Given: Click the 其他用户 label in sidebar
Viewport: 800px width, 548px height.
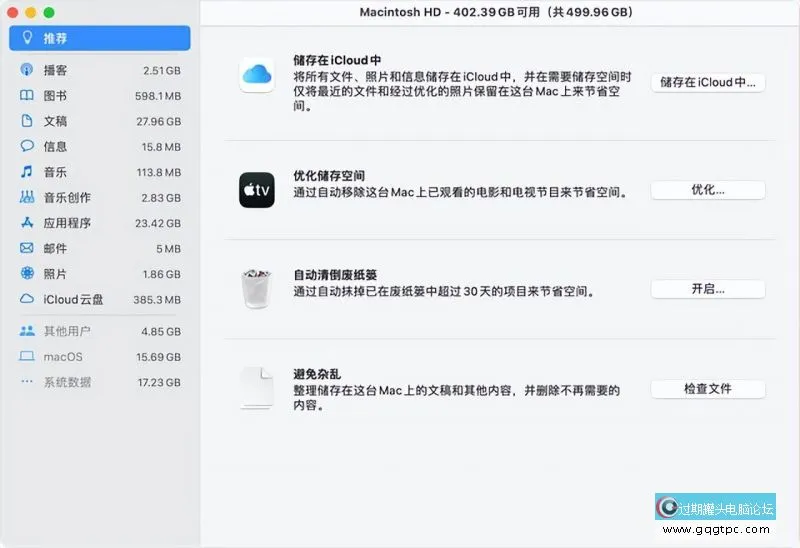Looking at the screenshot, I should (67, 332).
